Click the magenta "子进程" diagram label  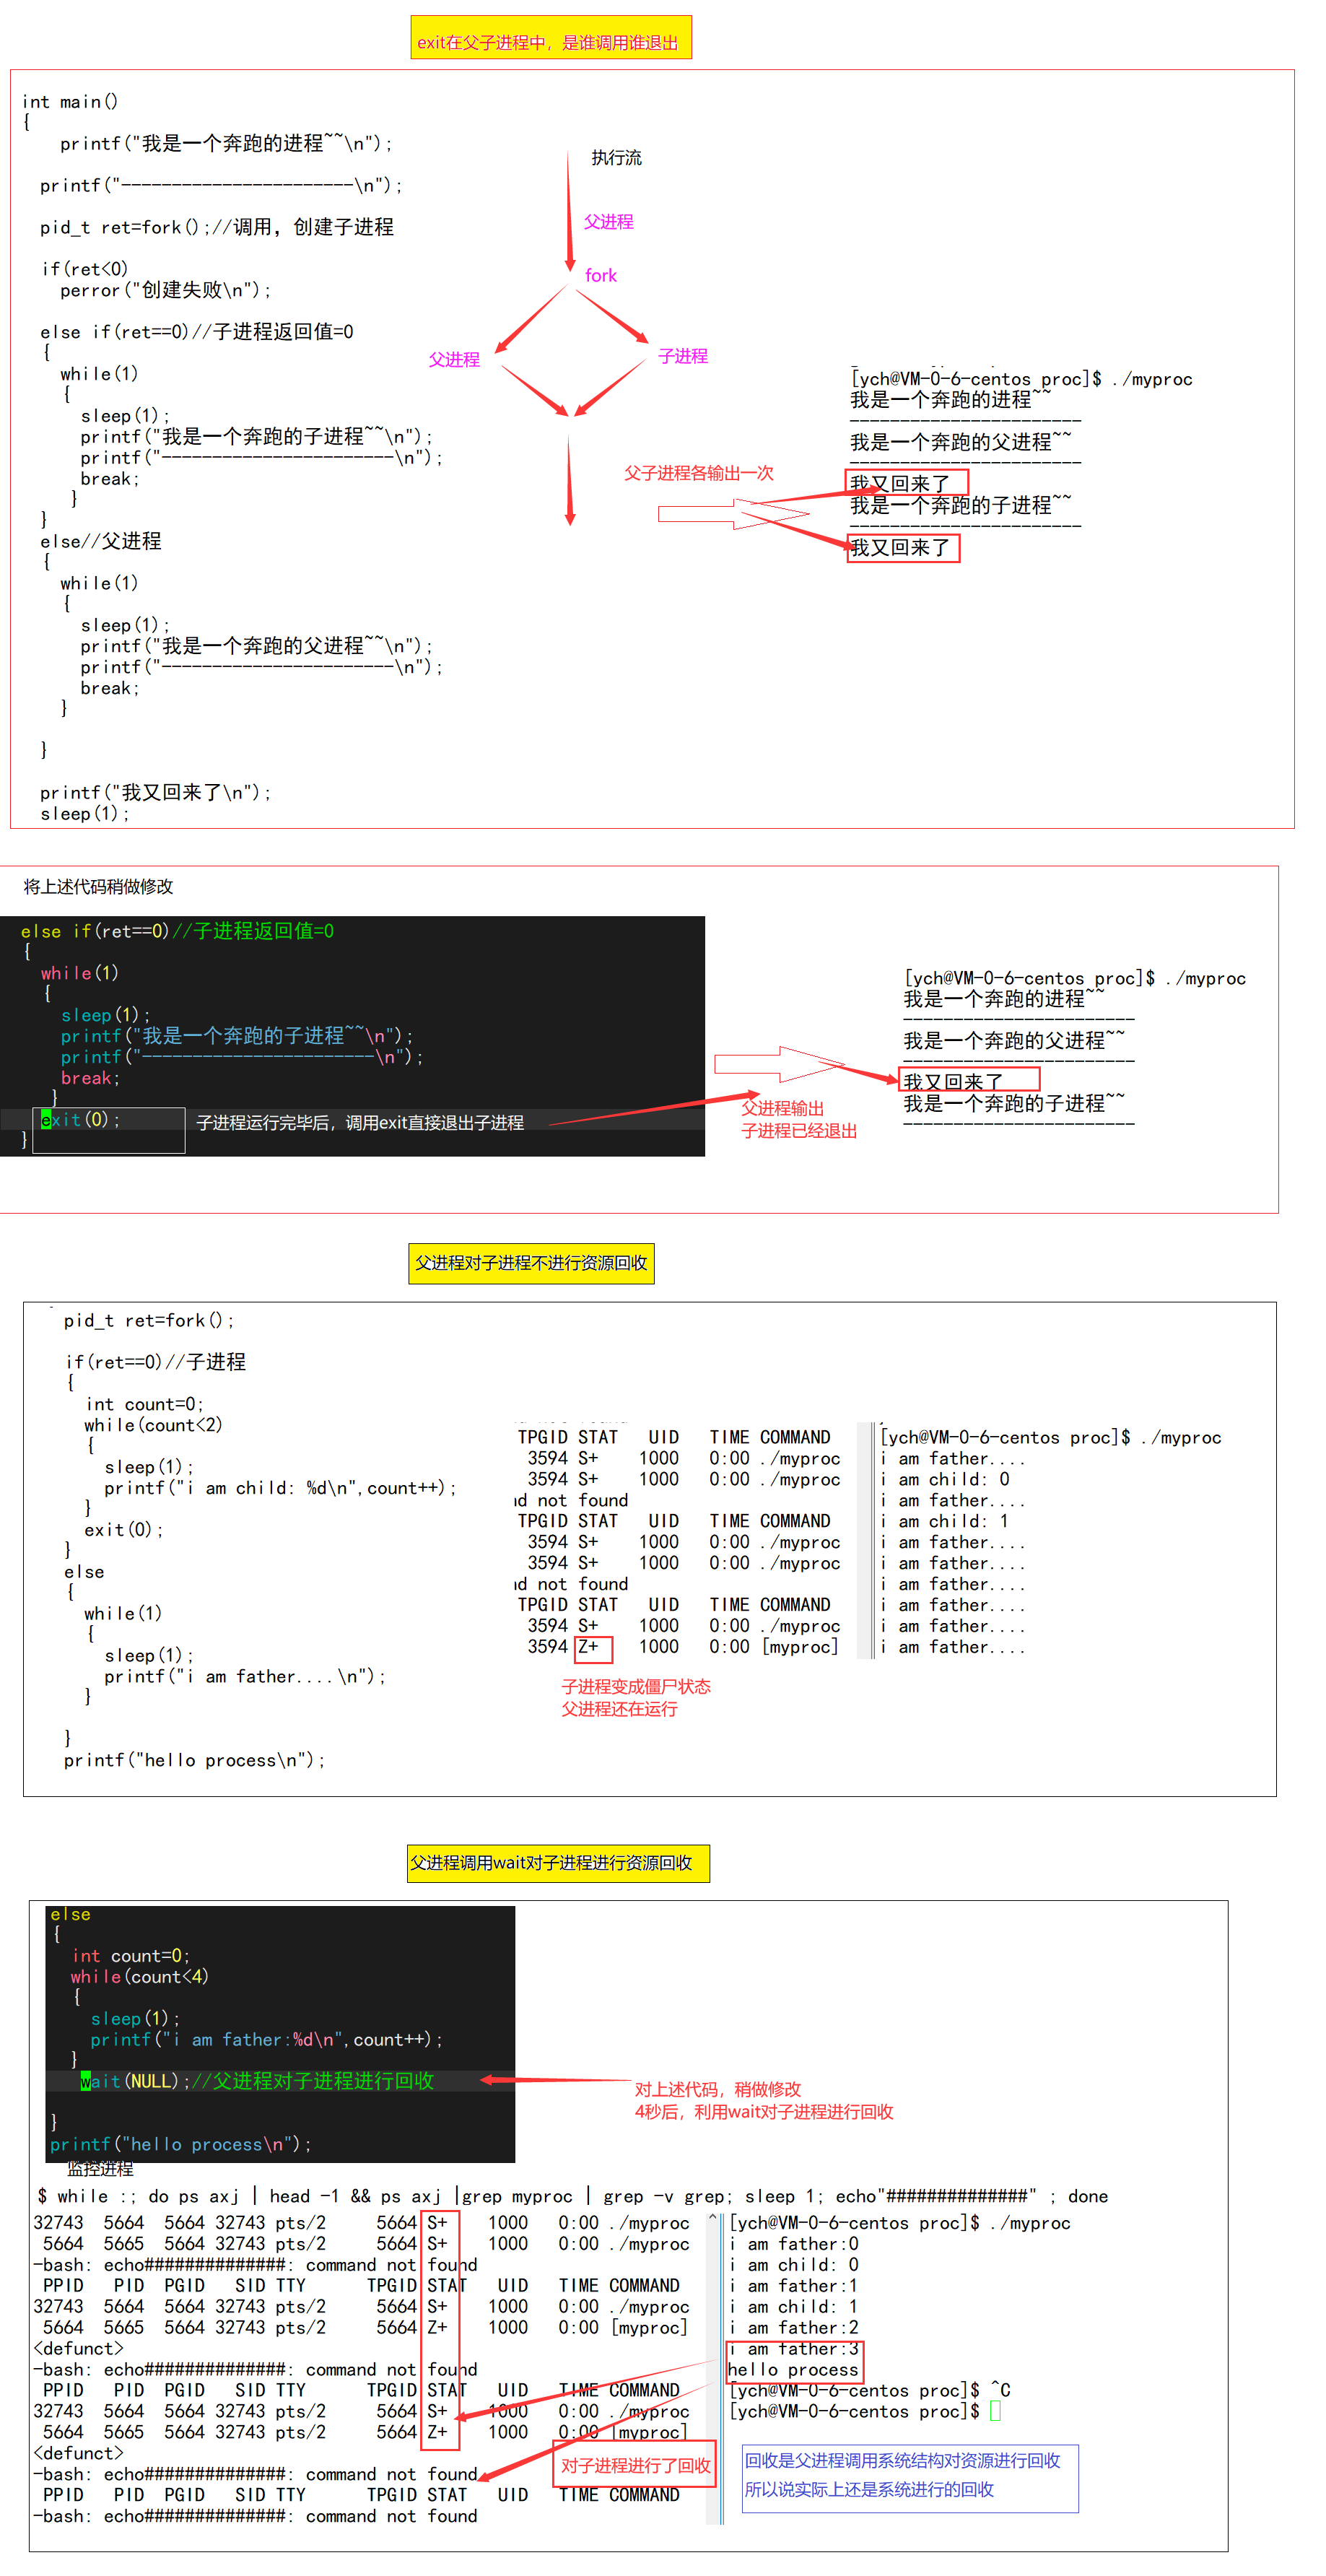(x=683, y=356)
